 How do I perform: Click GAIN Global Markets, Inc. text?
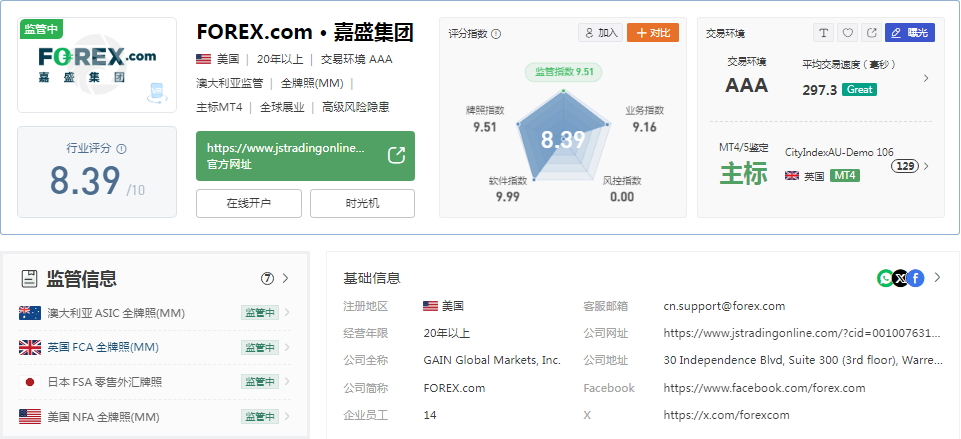(492, 361)
